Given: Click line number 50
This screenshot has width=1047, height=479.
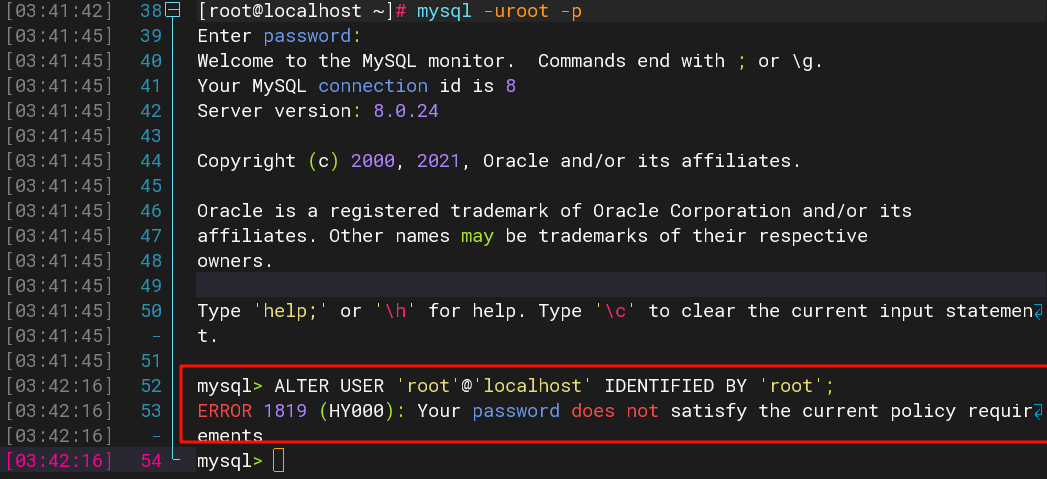Looking at the screenshot, I should click(x=152, y=311).
